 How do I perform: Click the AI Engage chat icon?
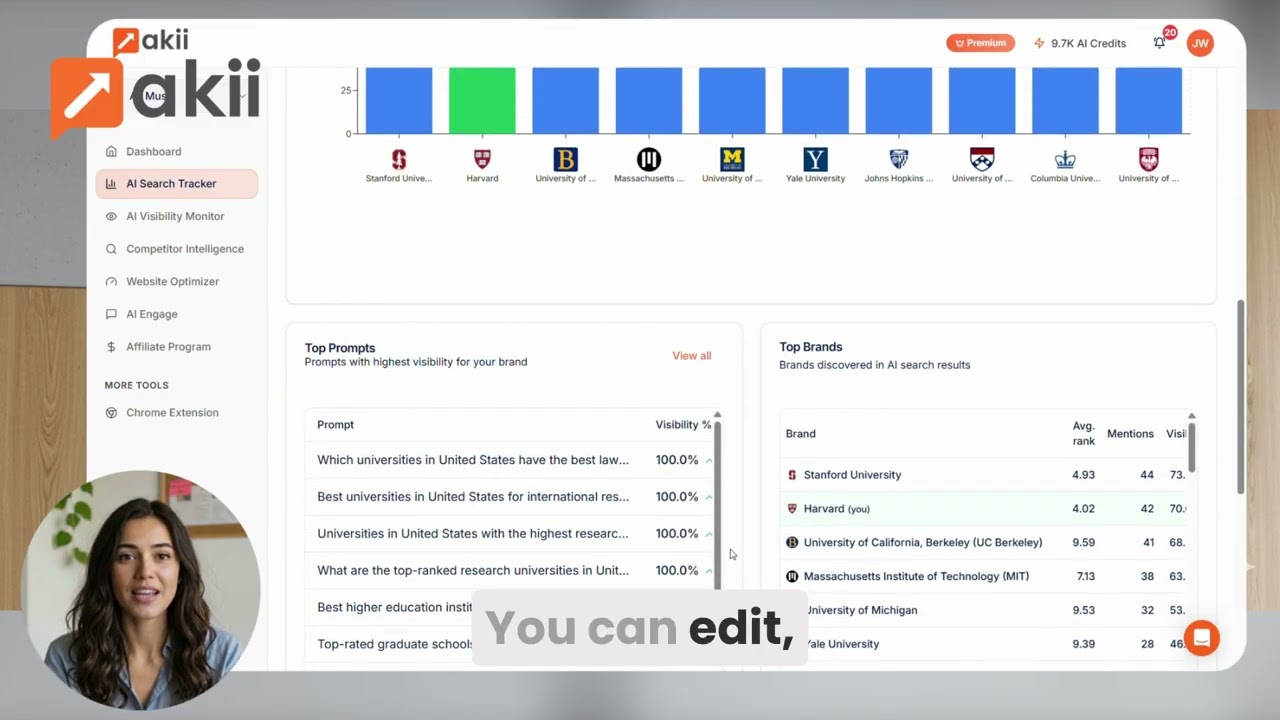pyautogui.click(x=111, y=314)
